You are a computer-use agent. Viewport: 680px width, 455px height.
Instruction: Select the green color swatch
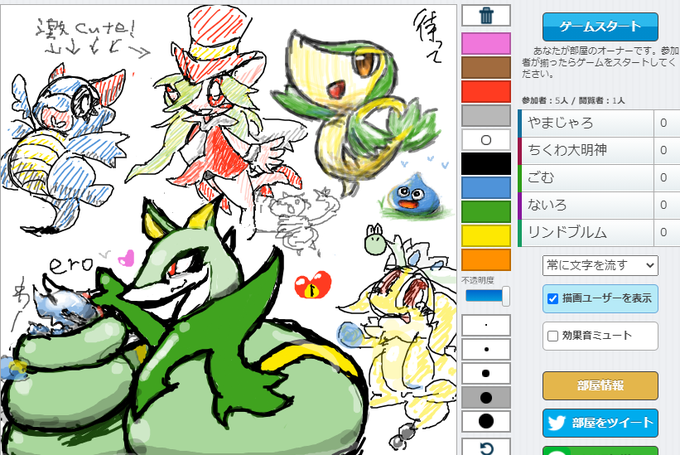(486, 212)
